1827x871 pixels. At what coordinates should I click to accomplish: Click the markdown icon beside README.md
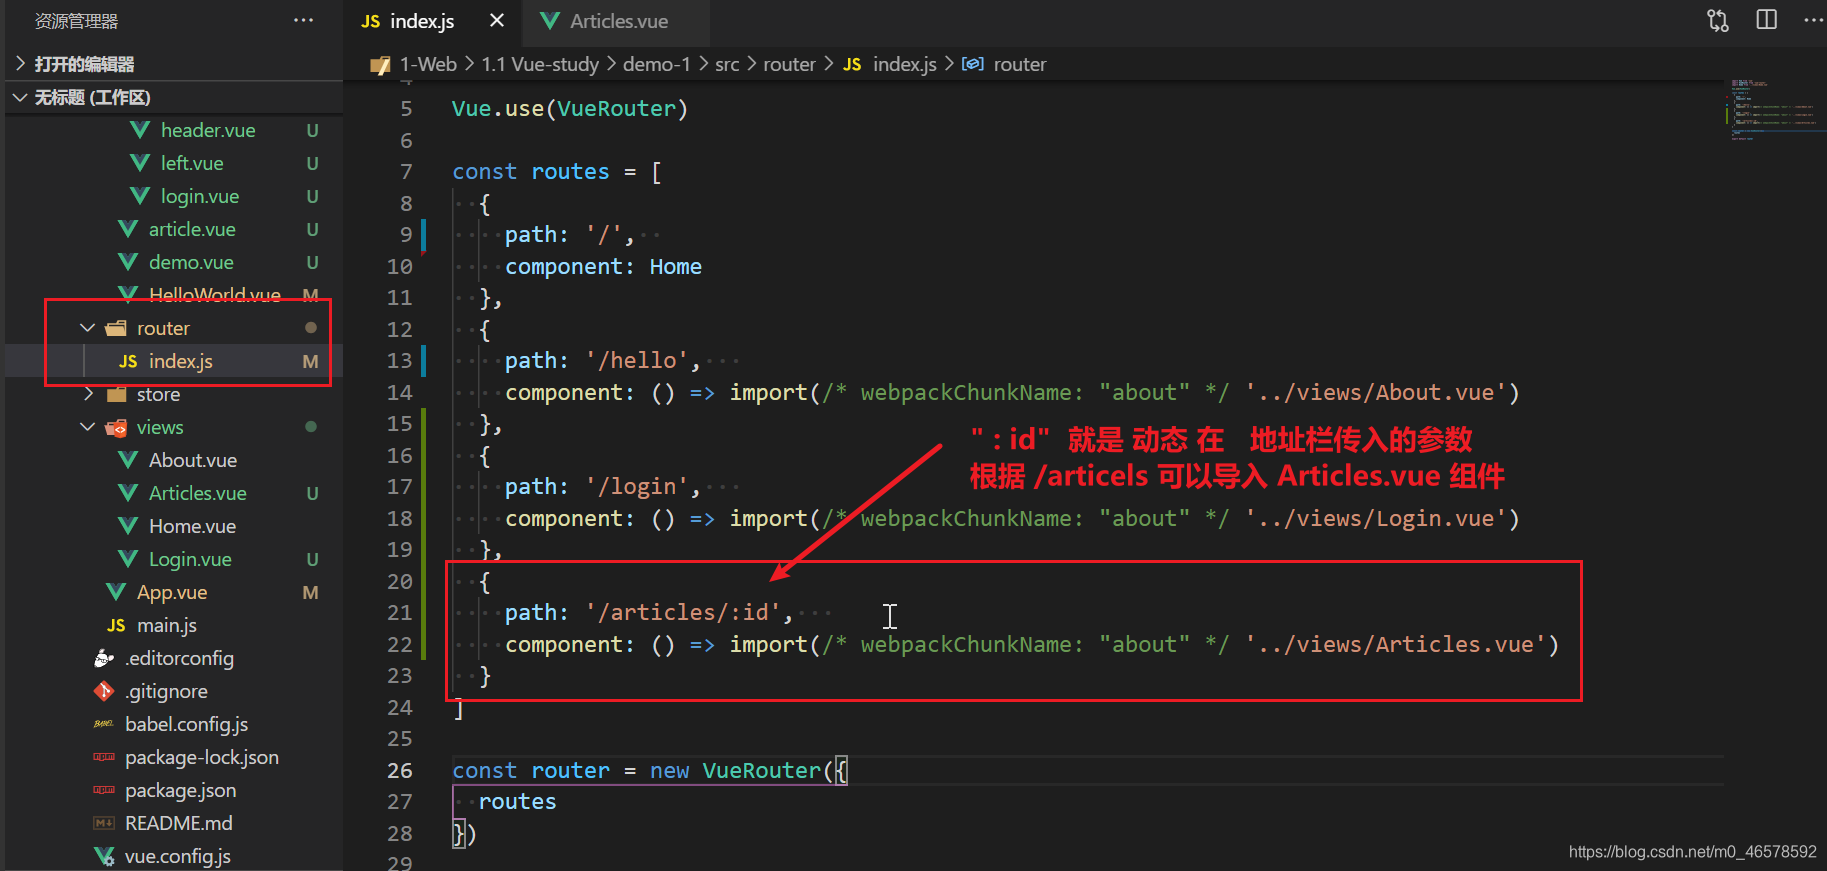point(104,823)
